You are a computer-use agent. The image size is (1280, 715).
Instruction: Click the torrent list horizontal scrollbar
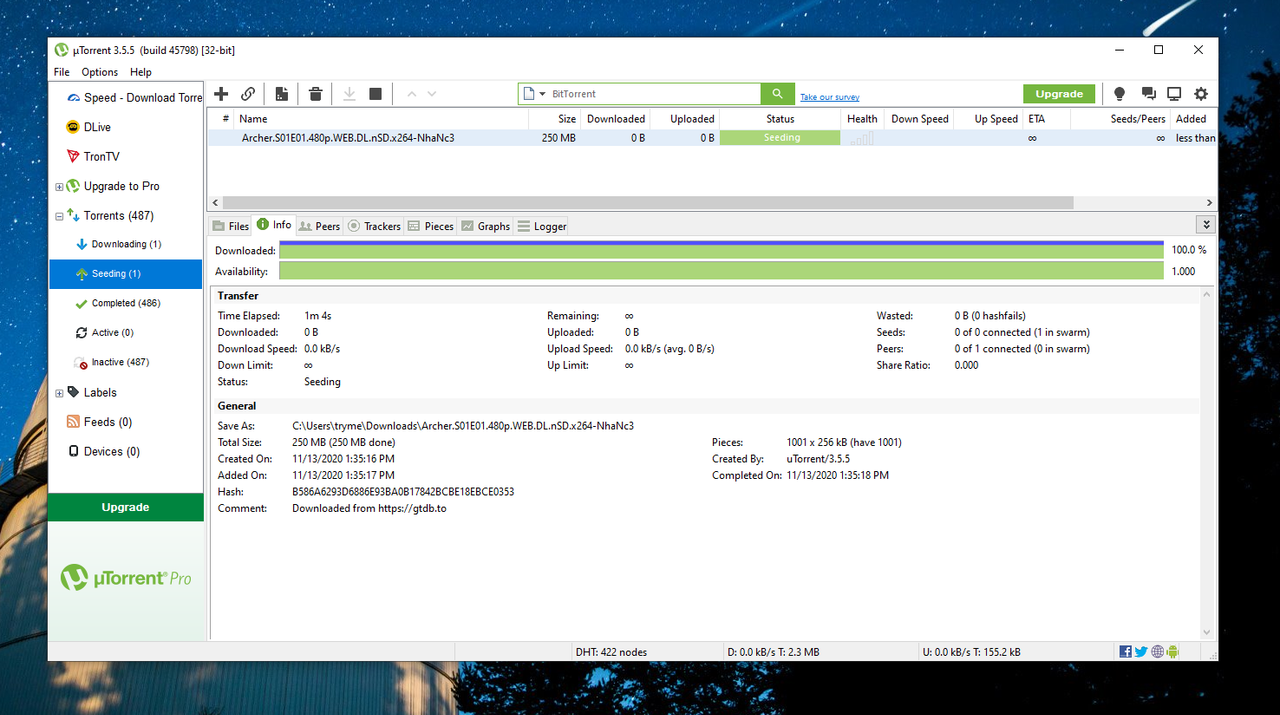(648, 202)
